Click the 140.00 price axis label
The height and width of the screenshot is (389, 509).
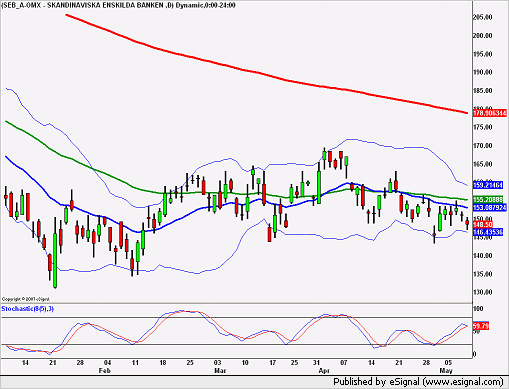[x=483, y=256]
